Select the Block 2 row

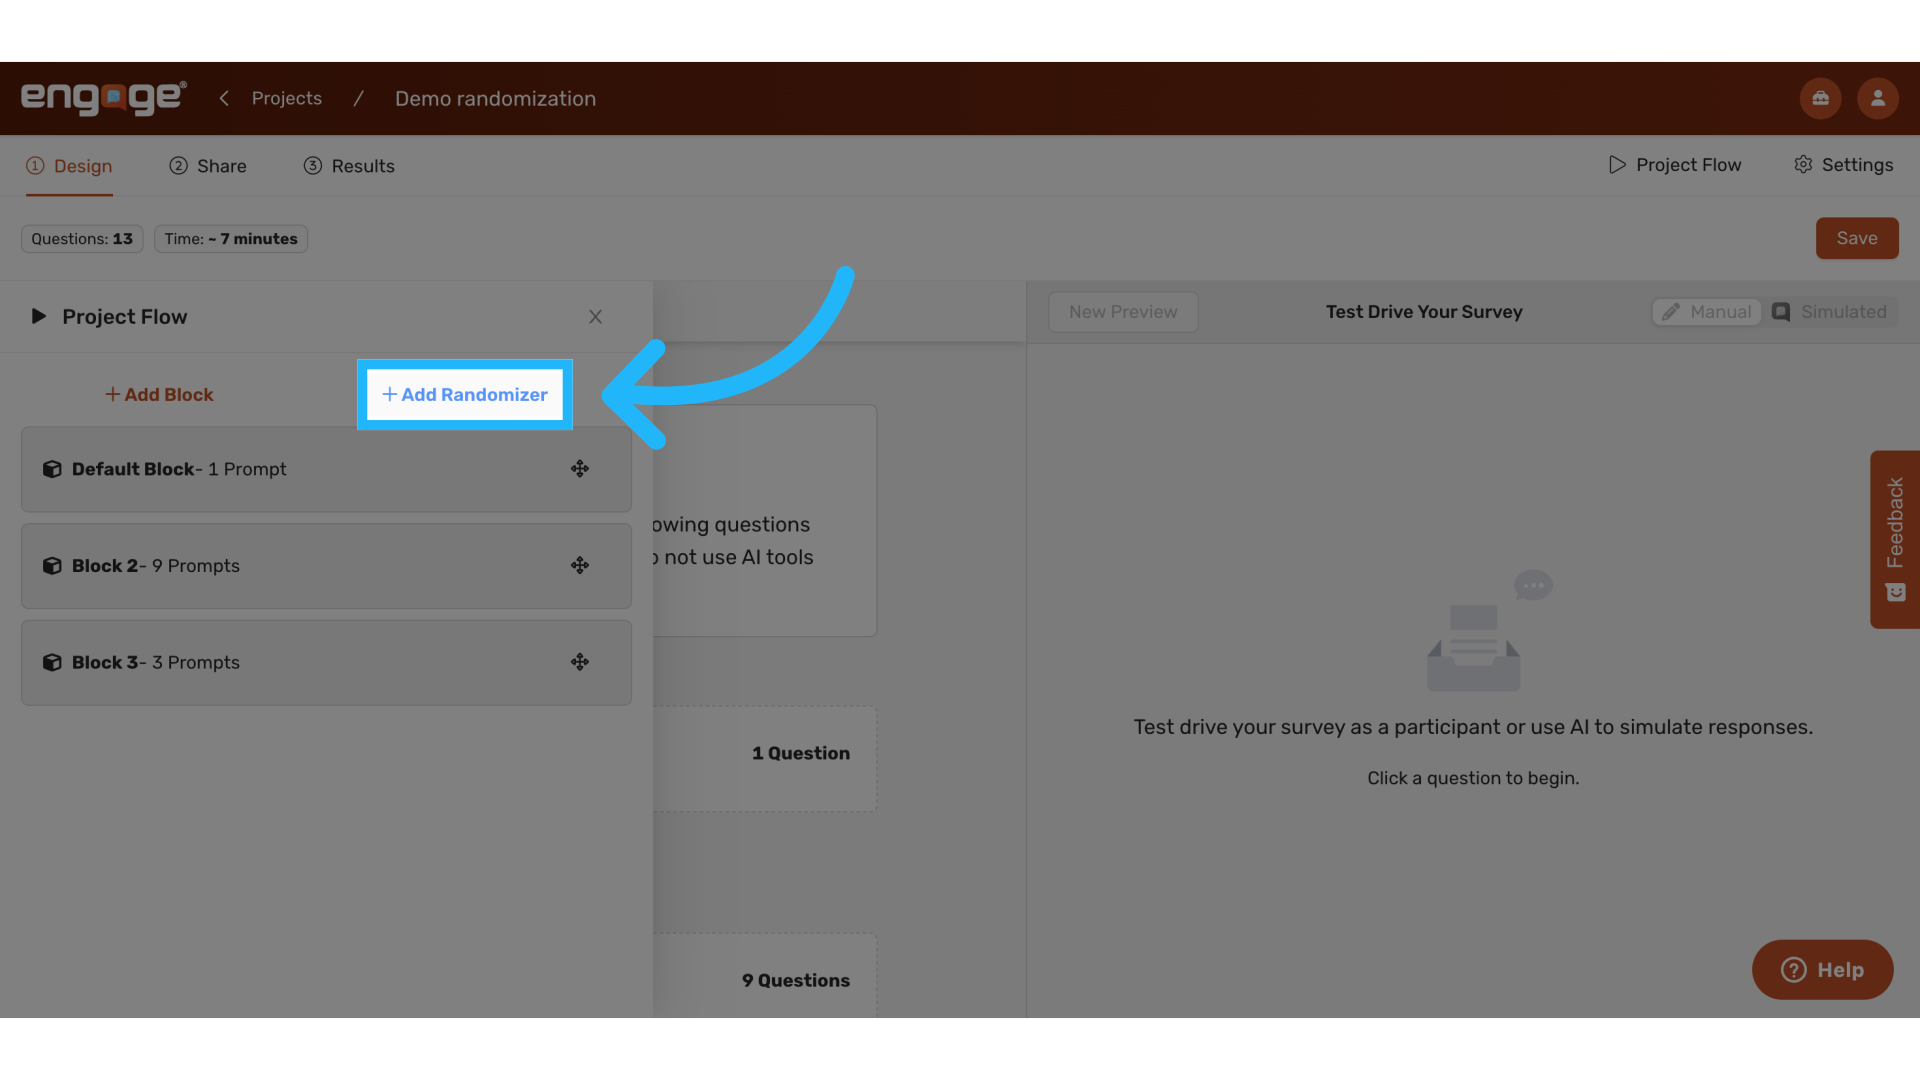point(326,566)
